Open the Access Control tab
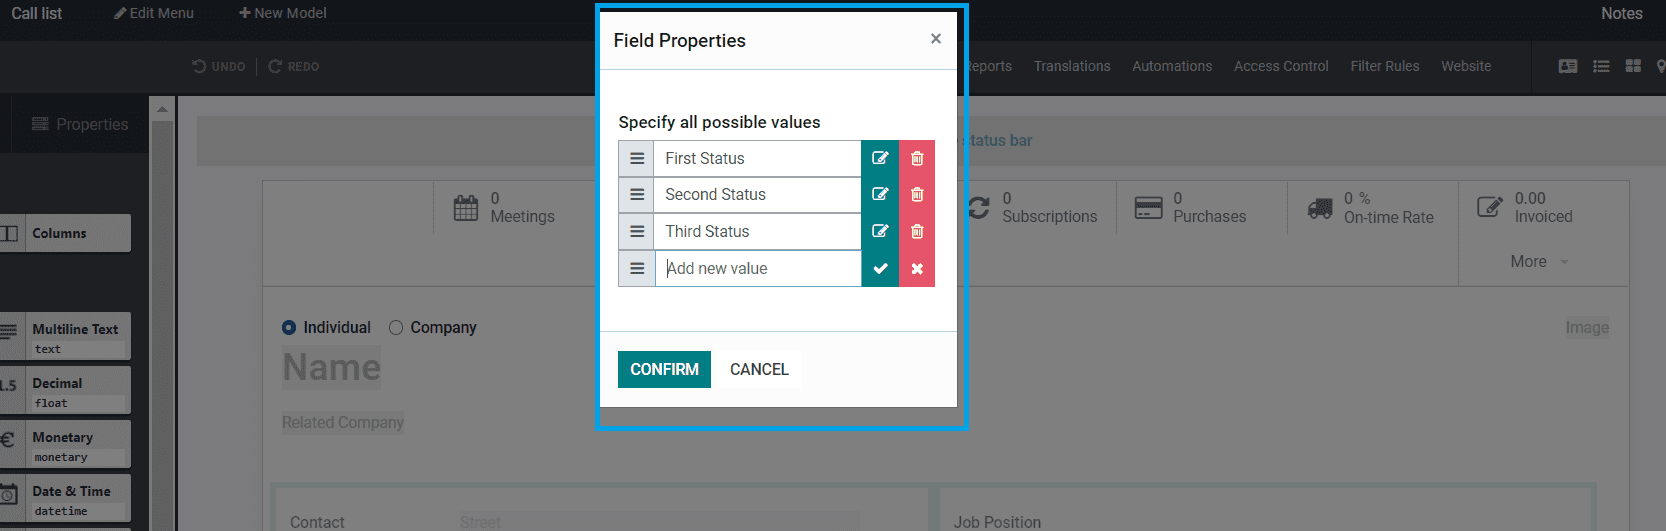Screen dimensions: 1666x531 point(1281,66)
